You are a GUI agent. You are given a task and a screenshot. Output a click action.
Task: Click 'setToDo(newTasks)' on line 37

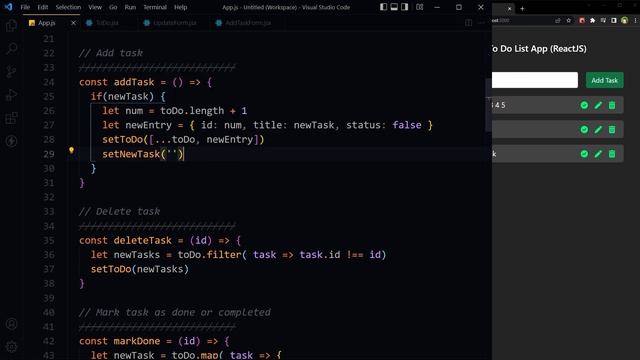[140, 269]
